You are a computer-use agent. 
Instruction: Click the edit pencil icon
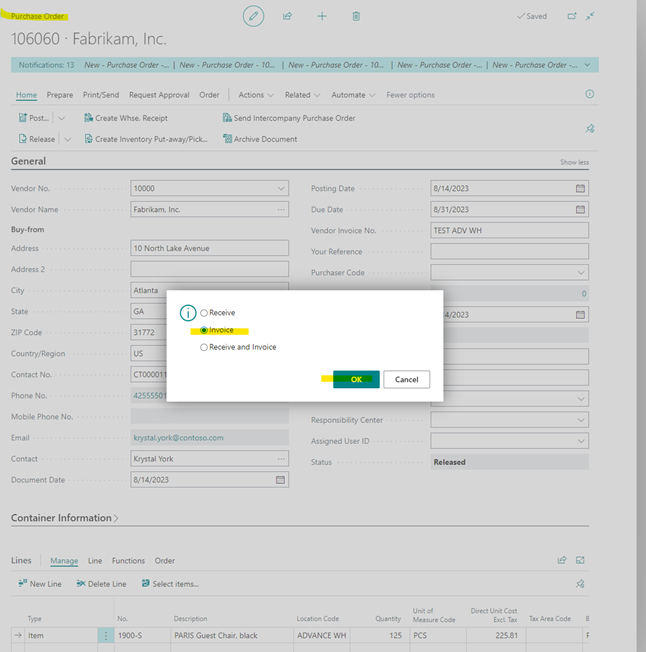pos(253,16)
